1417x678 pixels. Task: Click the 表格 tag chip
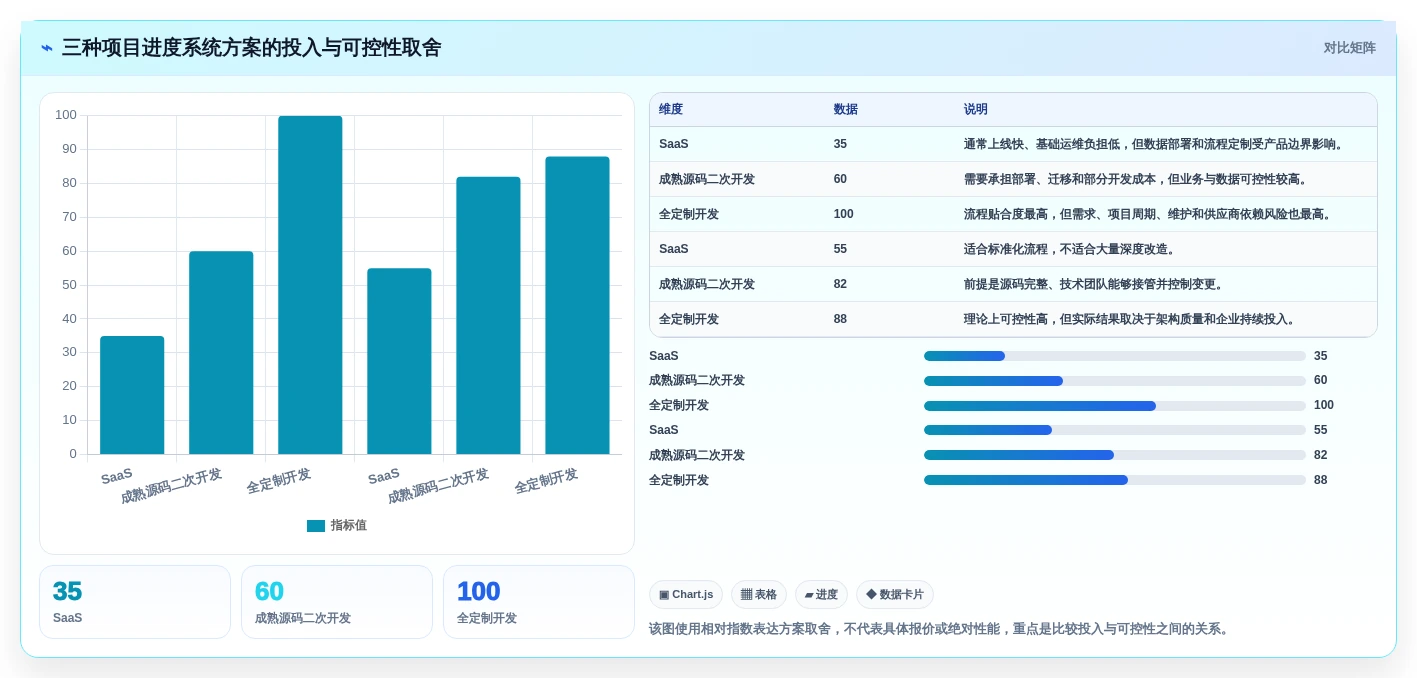click(x=759, y=595)
